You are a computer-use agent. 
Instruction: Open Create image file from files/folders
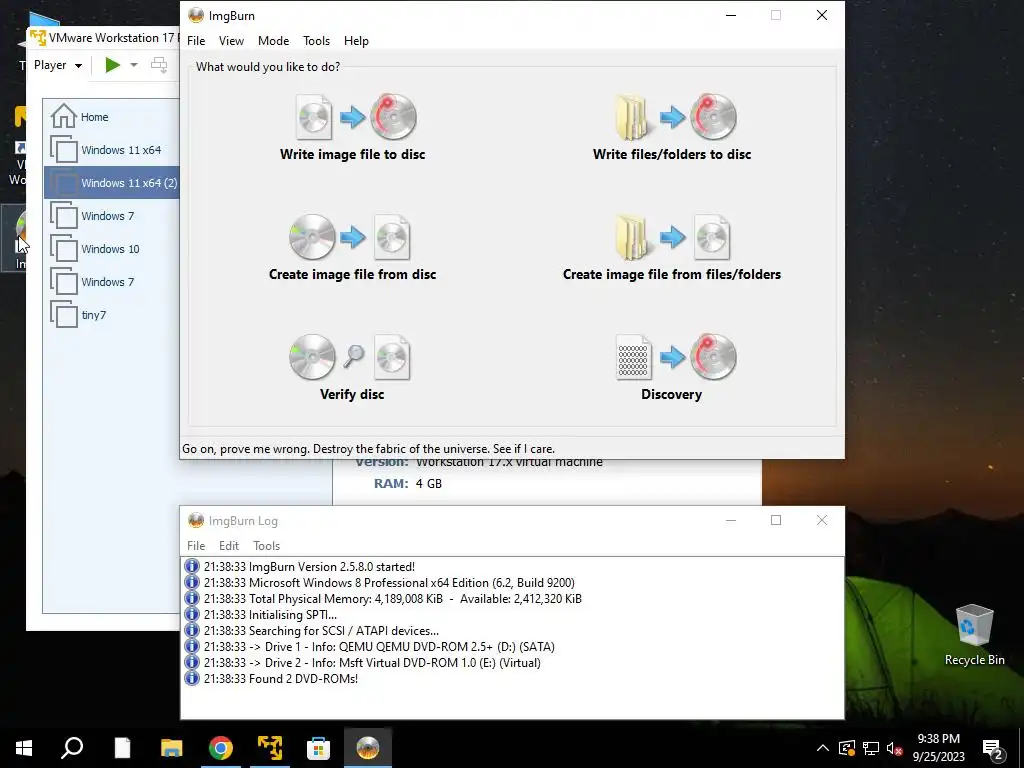point(672,248)
